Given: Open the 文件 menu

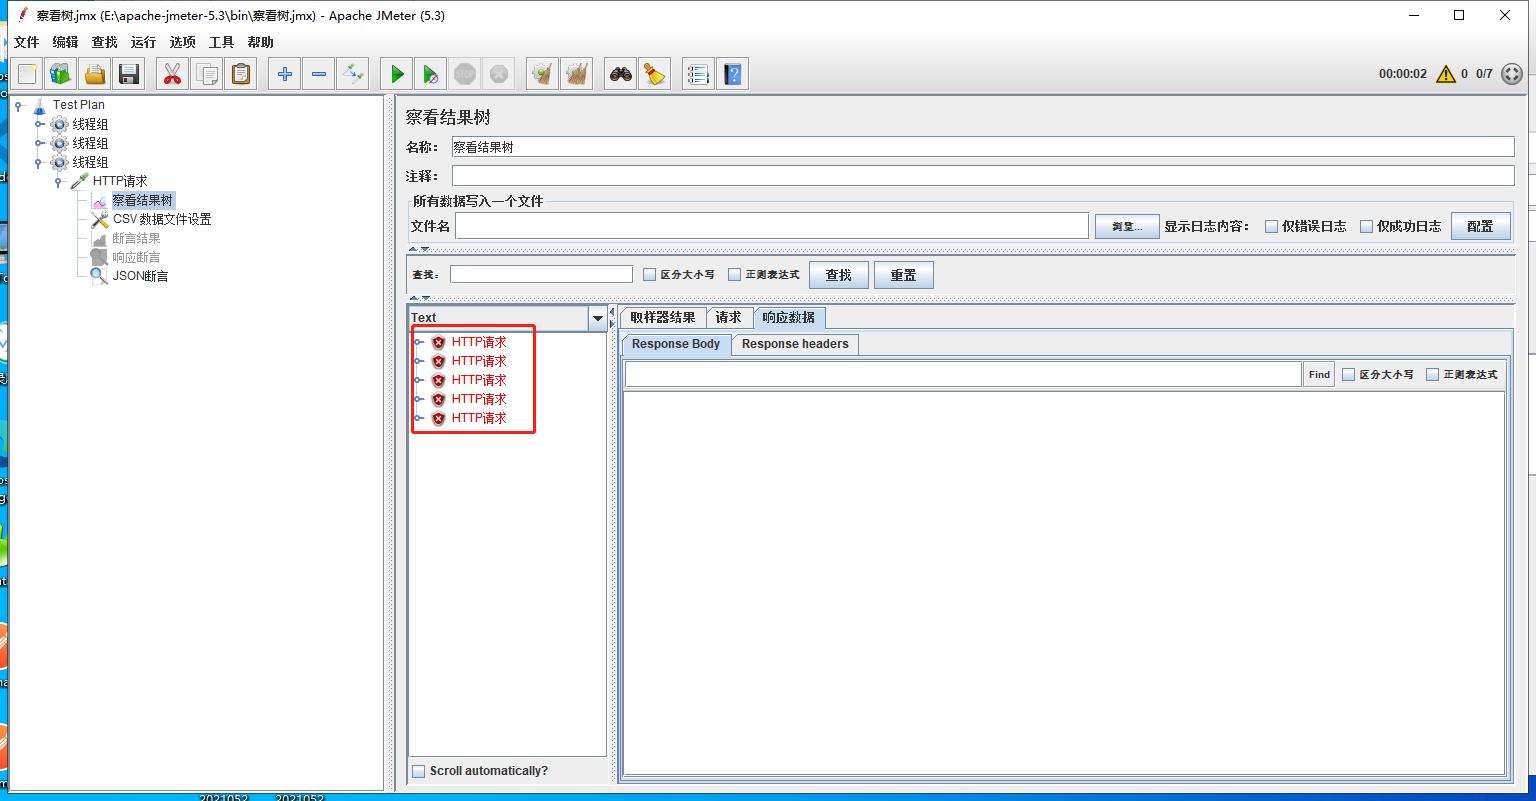Looking at the screenshot, I should tap(26, 42).
